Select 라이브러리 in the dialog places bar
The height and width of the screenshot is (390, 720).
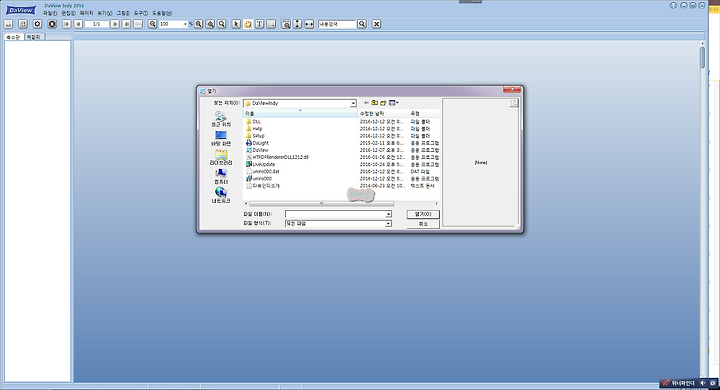pyautogui.click(x=221, y=158)
